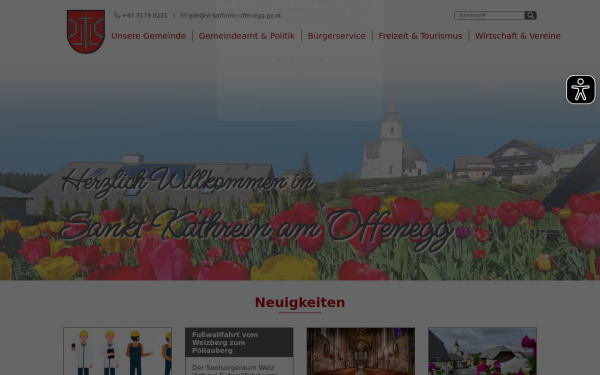Open the Wirtschaft & Vereine menu

pos(517,36)
